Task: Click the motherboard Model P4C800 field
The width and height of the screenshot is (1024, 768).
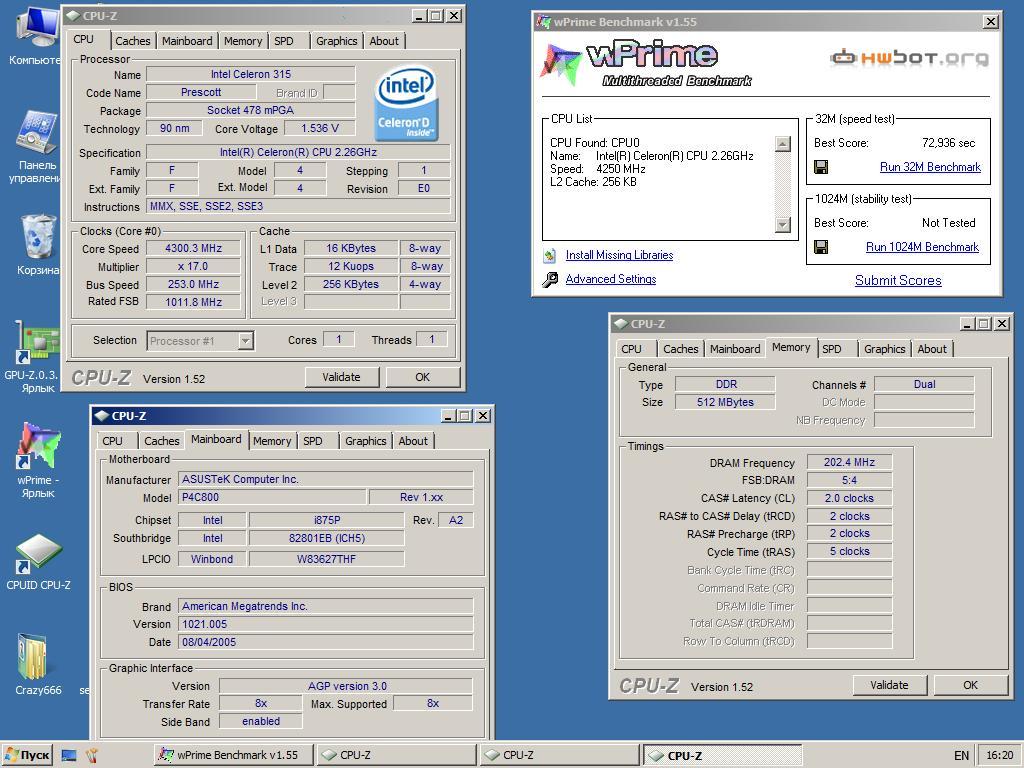Action: (272, 497)
